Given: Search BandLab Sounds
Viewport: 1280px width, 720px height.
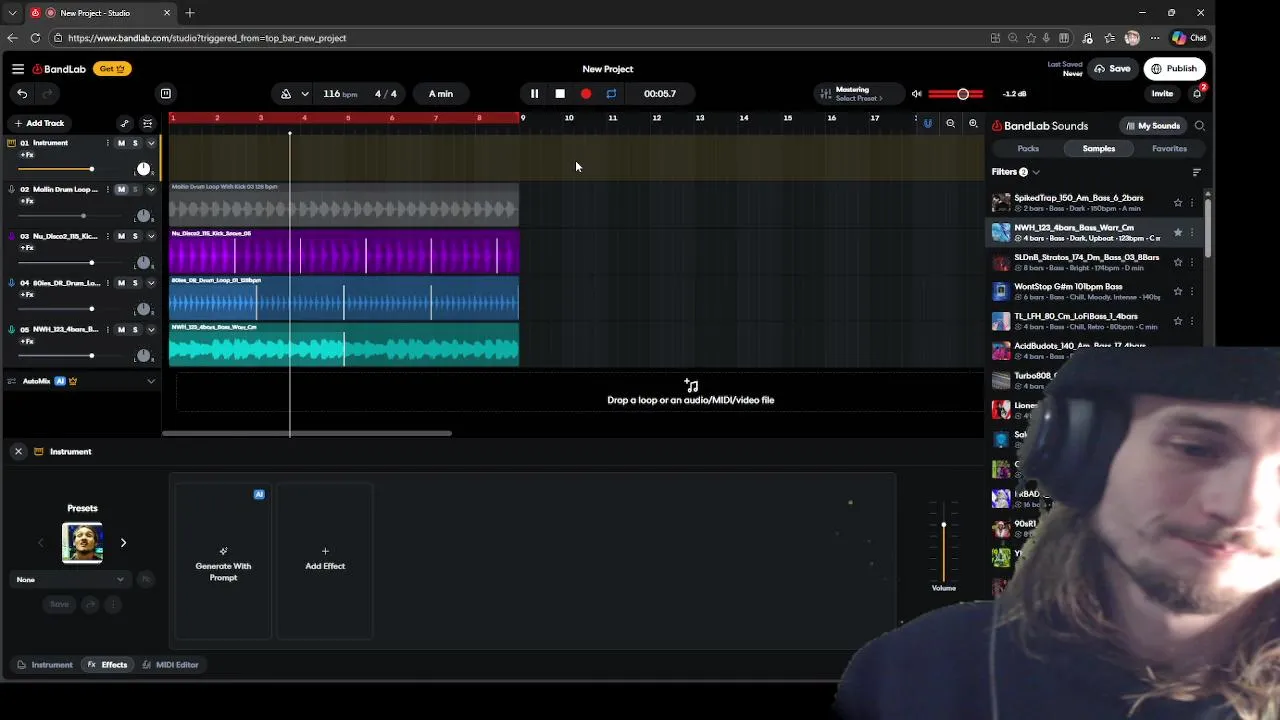Looking at the screenshot, I should [1200, 126].
